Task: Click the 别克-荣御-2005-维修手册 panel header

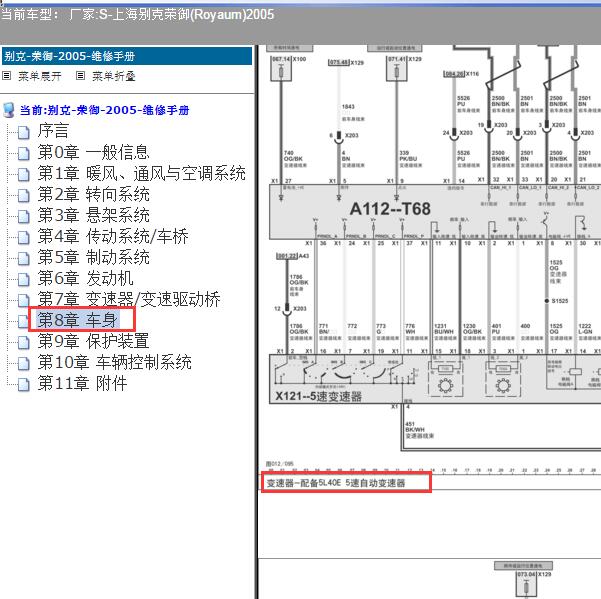Action: tap(127, 56)
